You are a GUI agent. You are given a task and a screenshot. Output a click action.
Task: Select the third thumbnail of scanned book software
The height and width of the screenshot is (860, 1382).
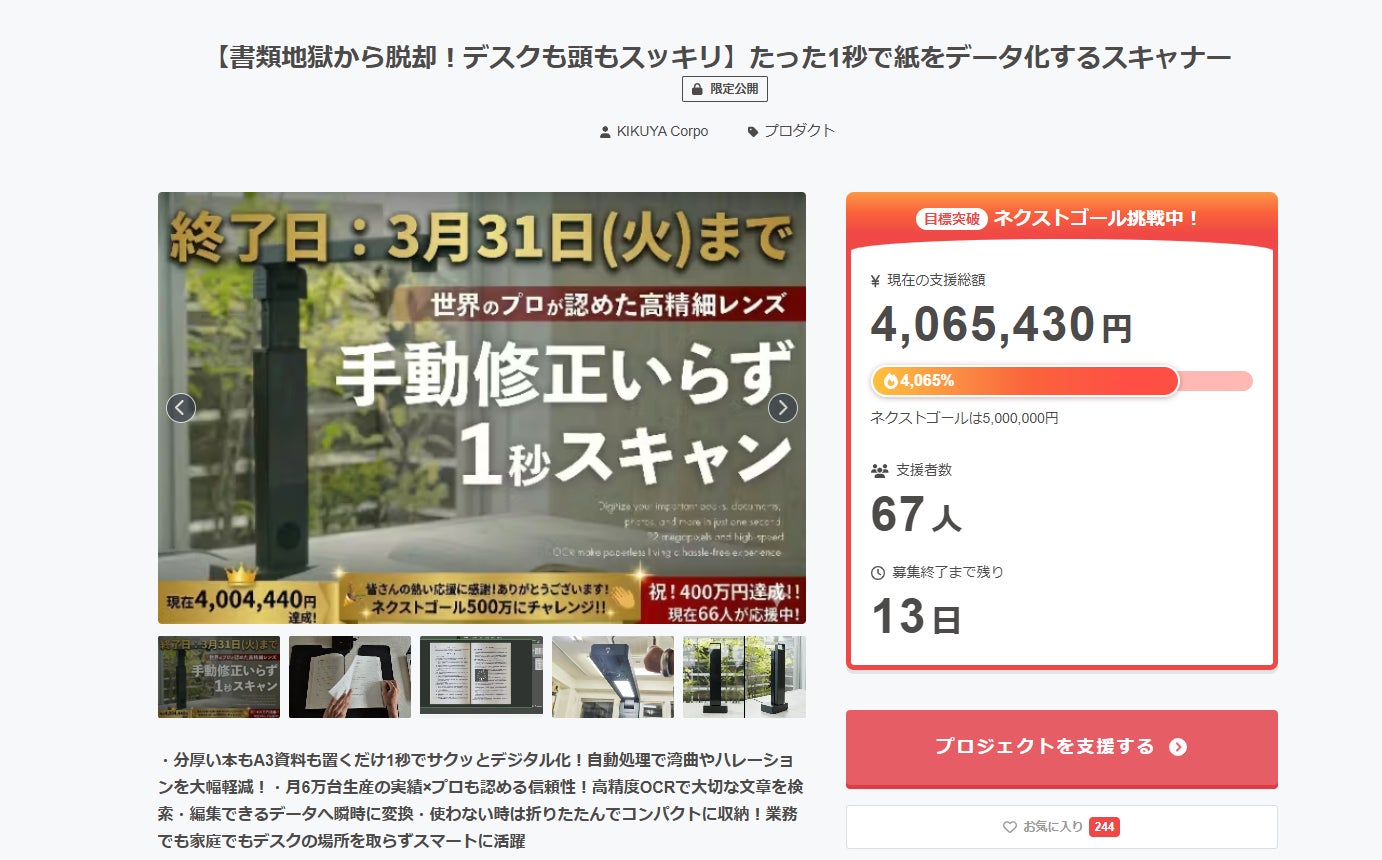click(x=481, y=675)
